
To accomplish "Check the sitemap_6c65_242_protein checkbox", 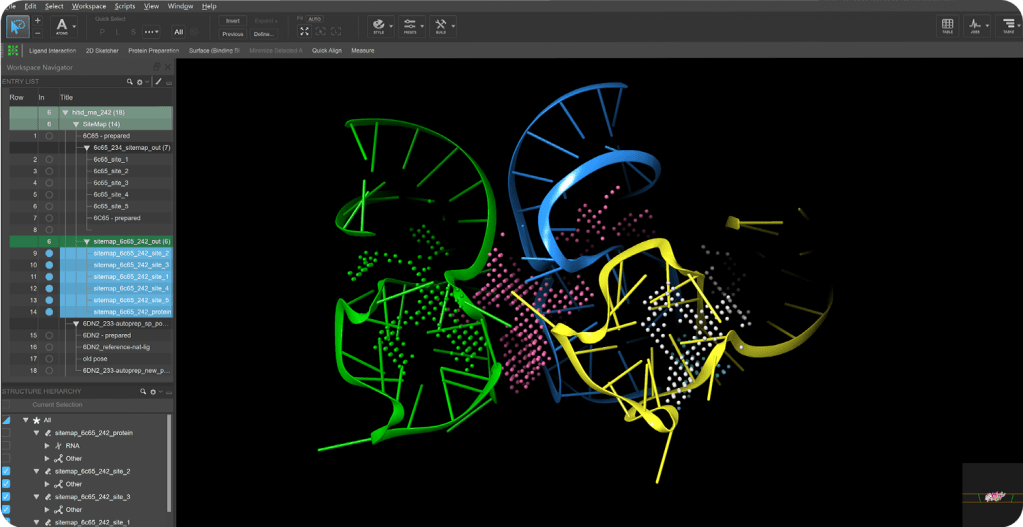I will [x=6, y=433].
